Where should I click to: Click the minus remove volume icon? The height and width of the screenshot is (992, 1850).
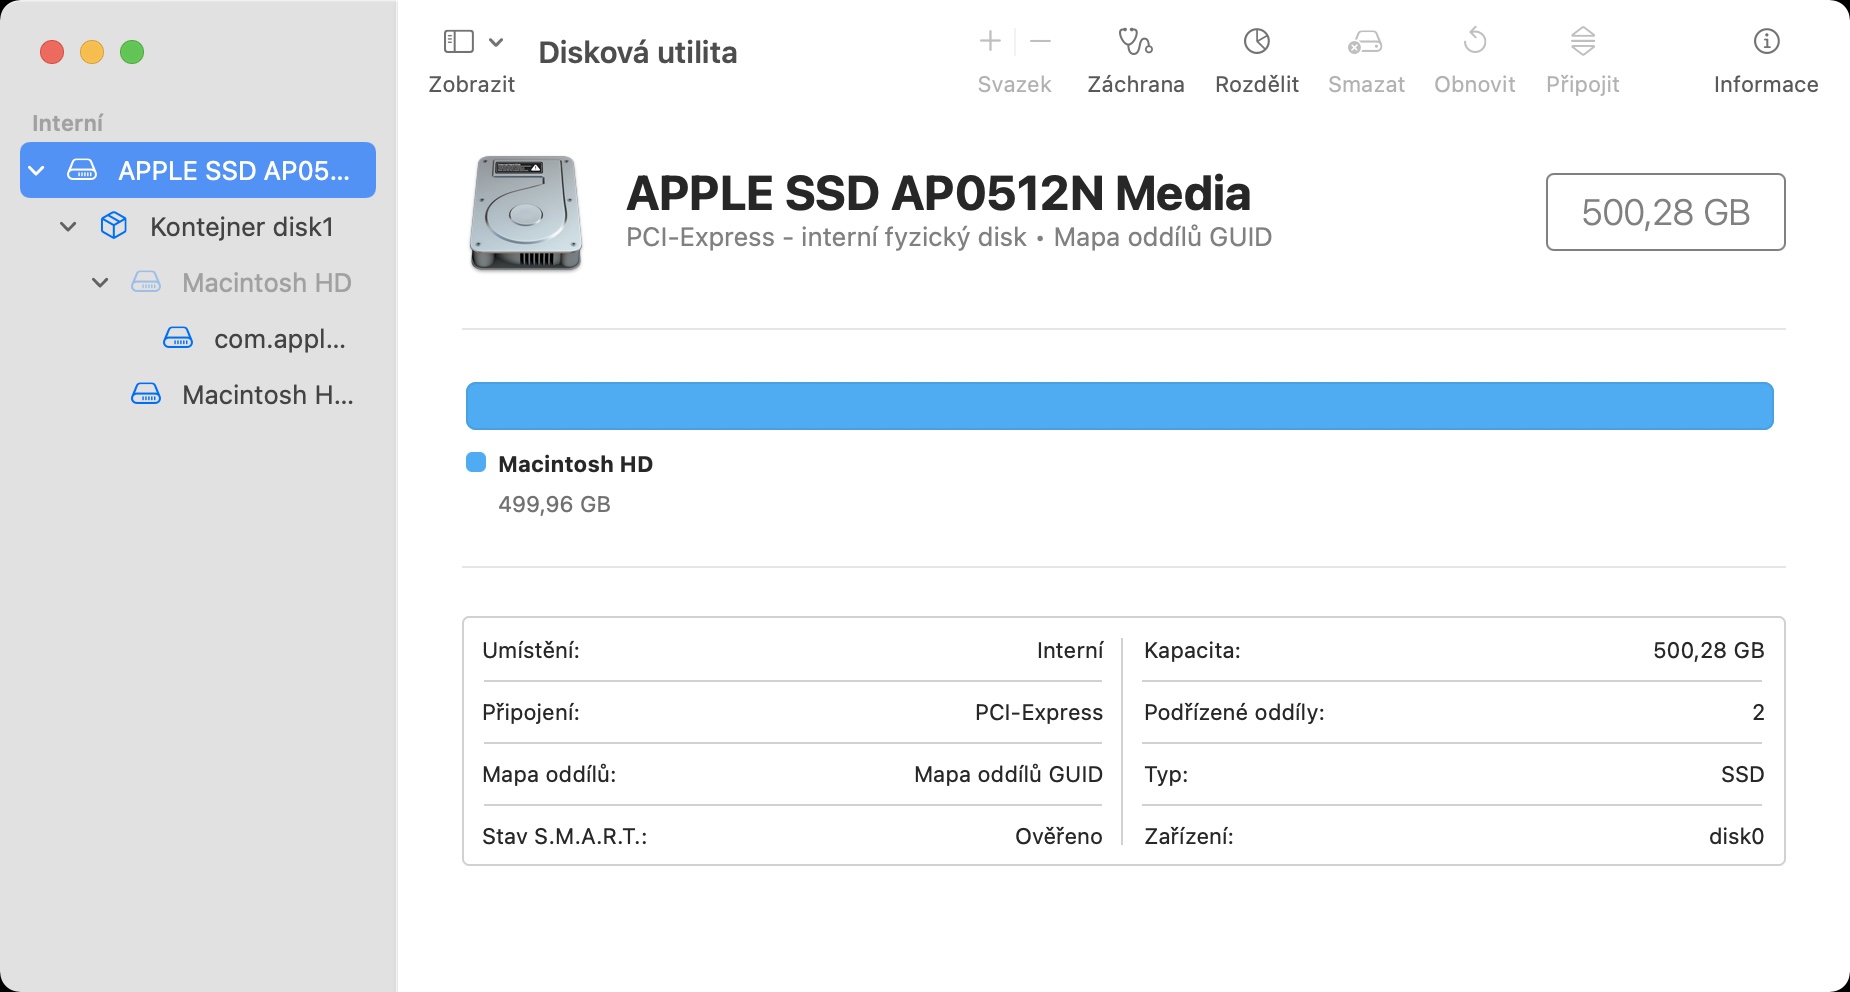[x=1040, y=41]
